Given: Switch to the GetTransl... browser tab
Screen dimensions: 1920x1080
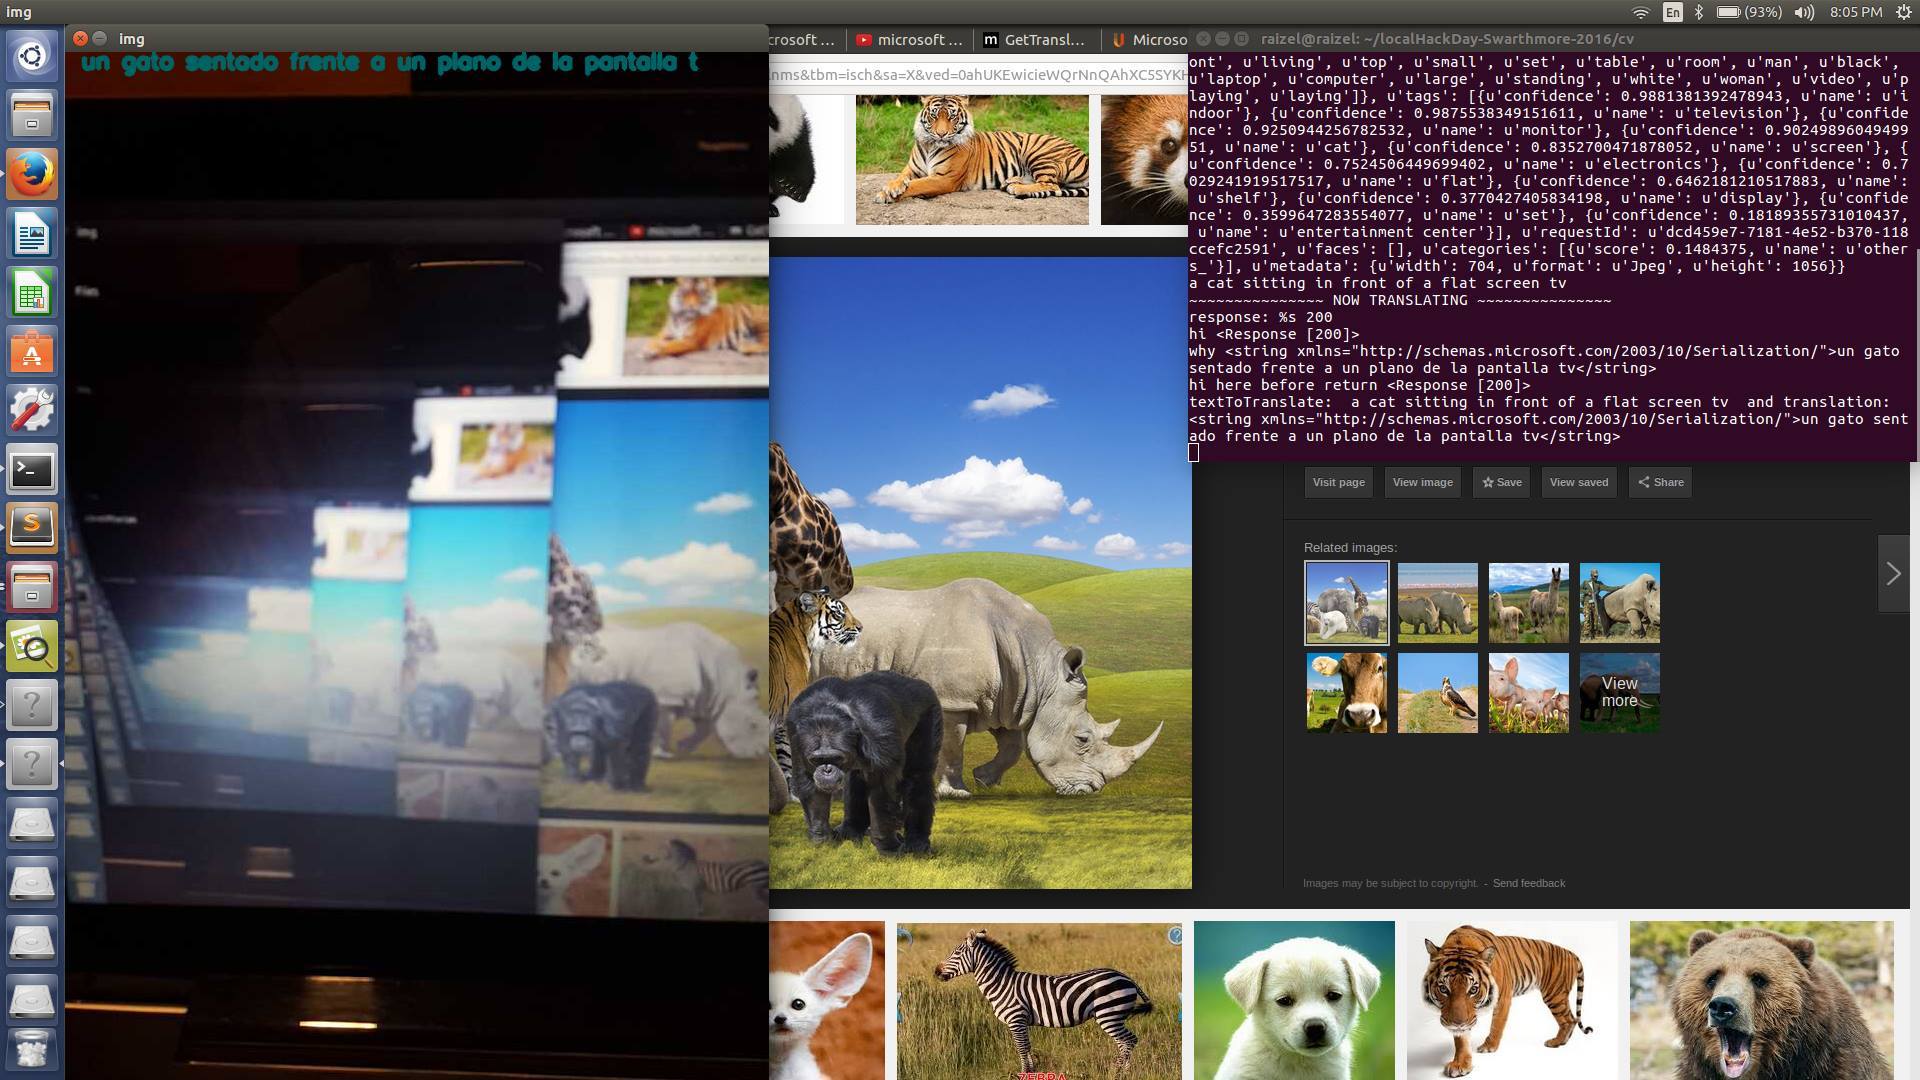Looking at the screenshot, I should 1035,40.
